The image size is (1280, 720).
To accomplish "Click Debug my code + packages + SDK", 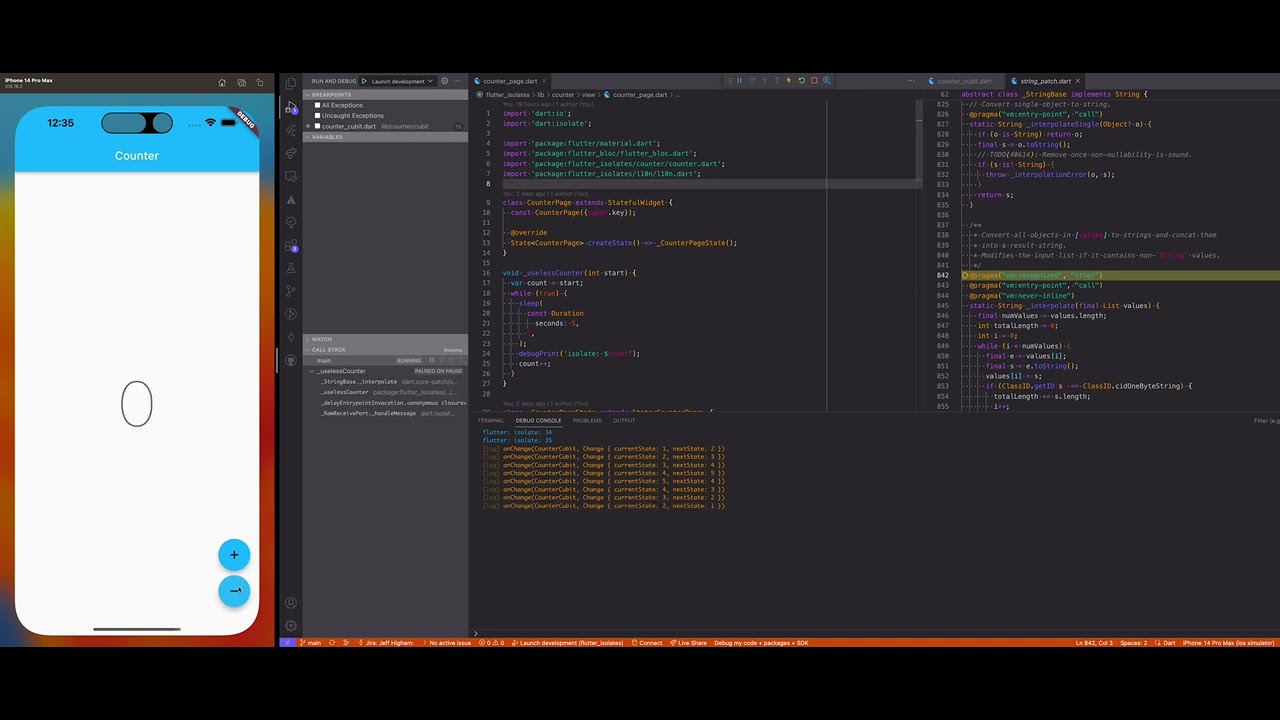I will coord(761,643).
